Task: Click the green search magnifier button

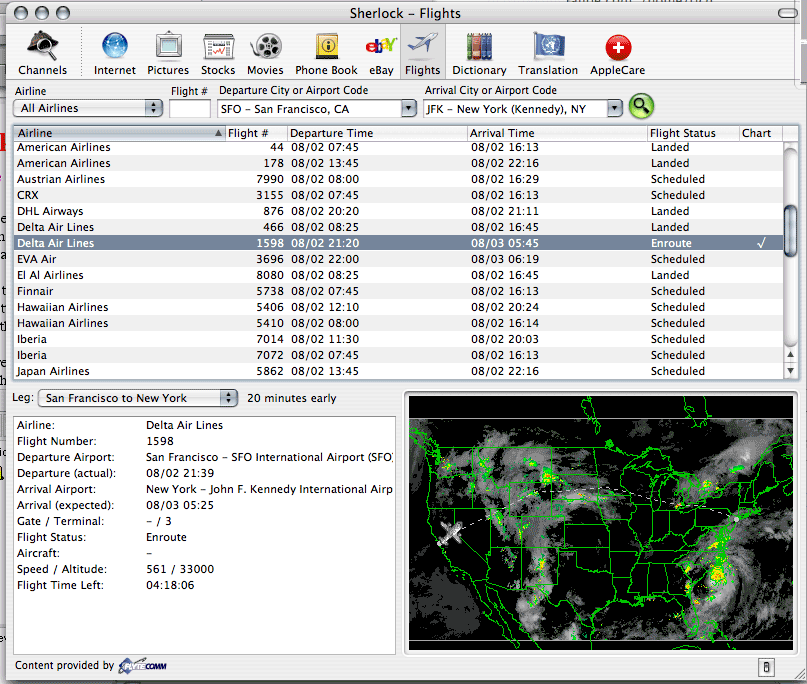Action: click(641, 106)
